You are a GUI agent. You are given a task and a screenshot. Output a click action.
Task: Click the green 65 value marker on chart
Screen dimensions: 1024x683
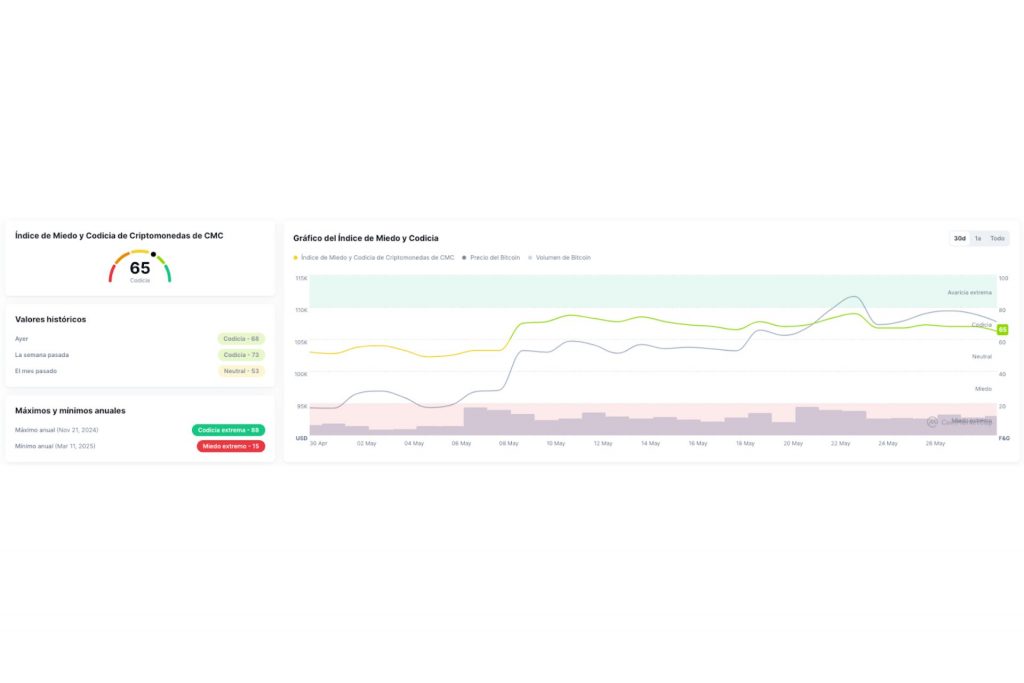point(1002,329)
